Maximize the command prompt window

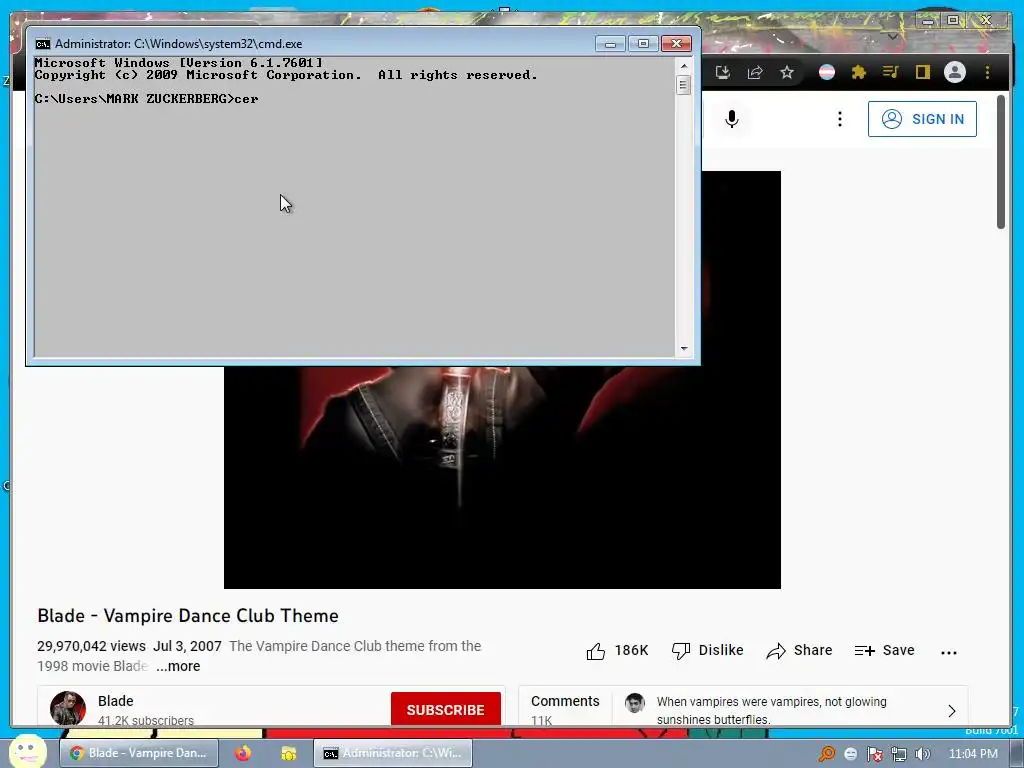click(x=643, y=44)
